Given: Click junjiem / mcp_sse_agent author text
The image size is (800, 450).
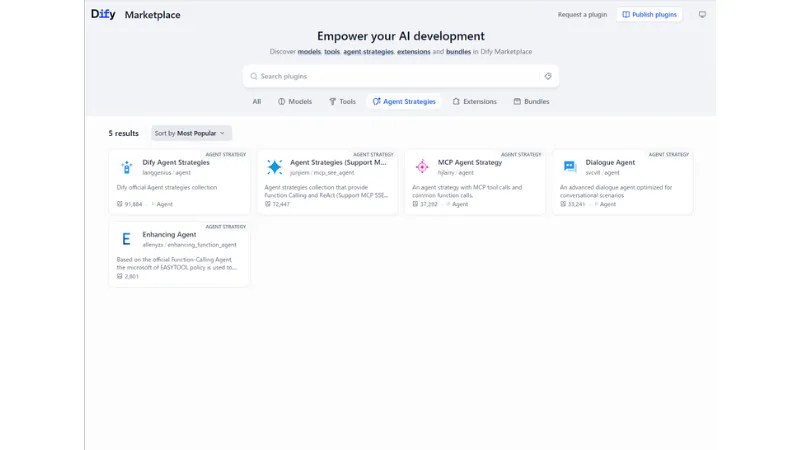Looking at the screenshot, I should point(322,173).
